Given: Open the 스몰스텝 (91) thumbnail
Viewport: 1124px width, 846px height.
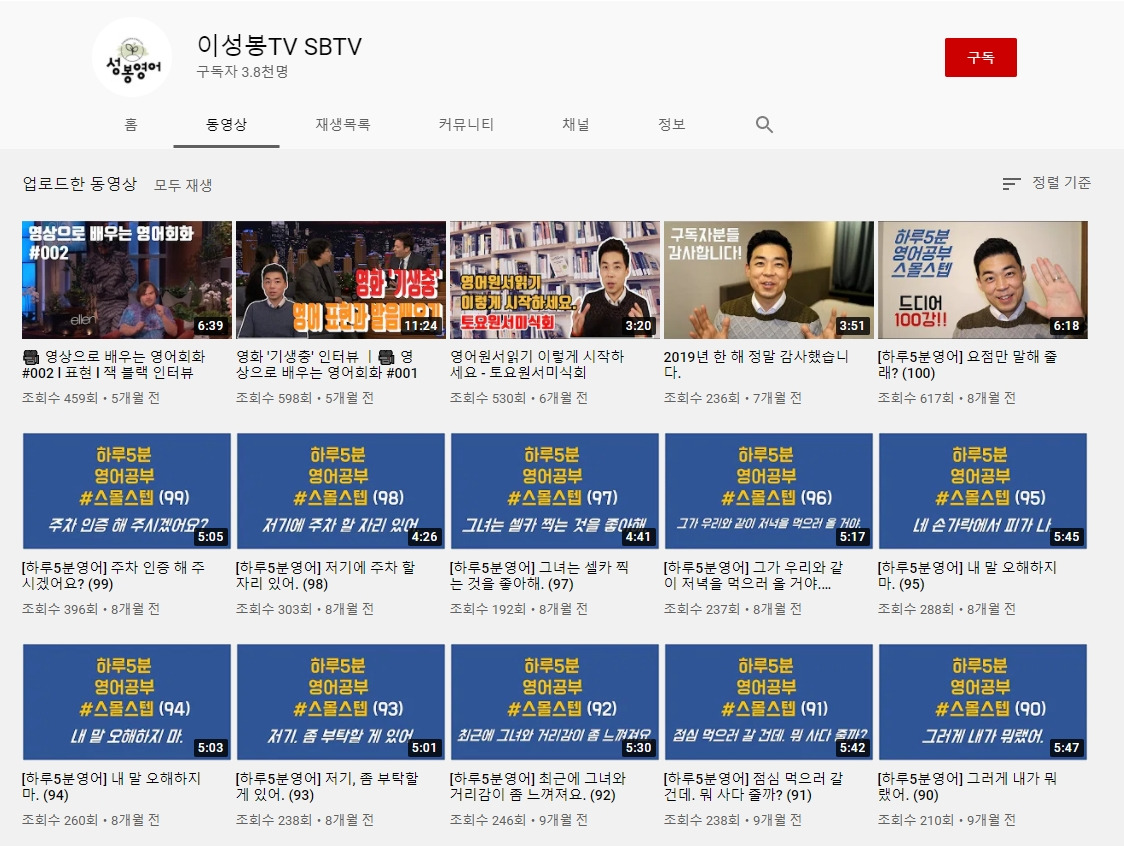Looking at the screenshot, I should click(x=768, y=702).
